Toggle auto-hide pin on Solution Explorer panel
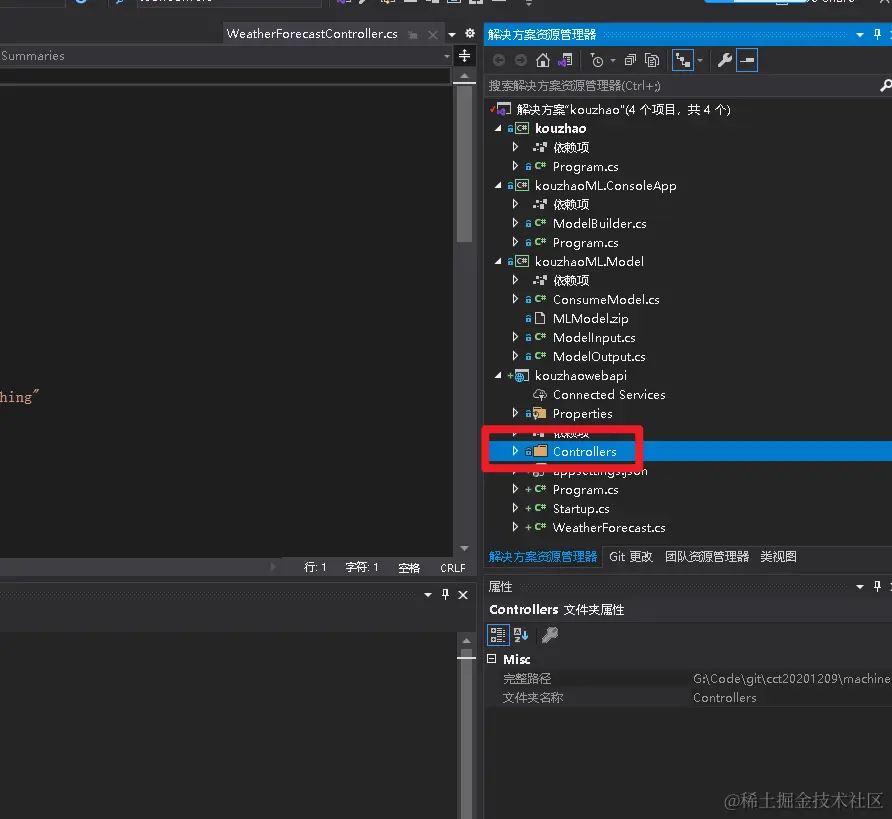Viewport: 892px width, 819px height. (877, 35)
